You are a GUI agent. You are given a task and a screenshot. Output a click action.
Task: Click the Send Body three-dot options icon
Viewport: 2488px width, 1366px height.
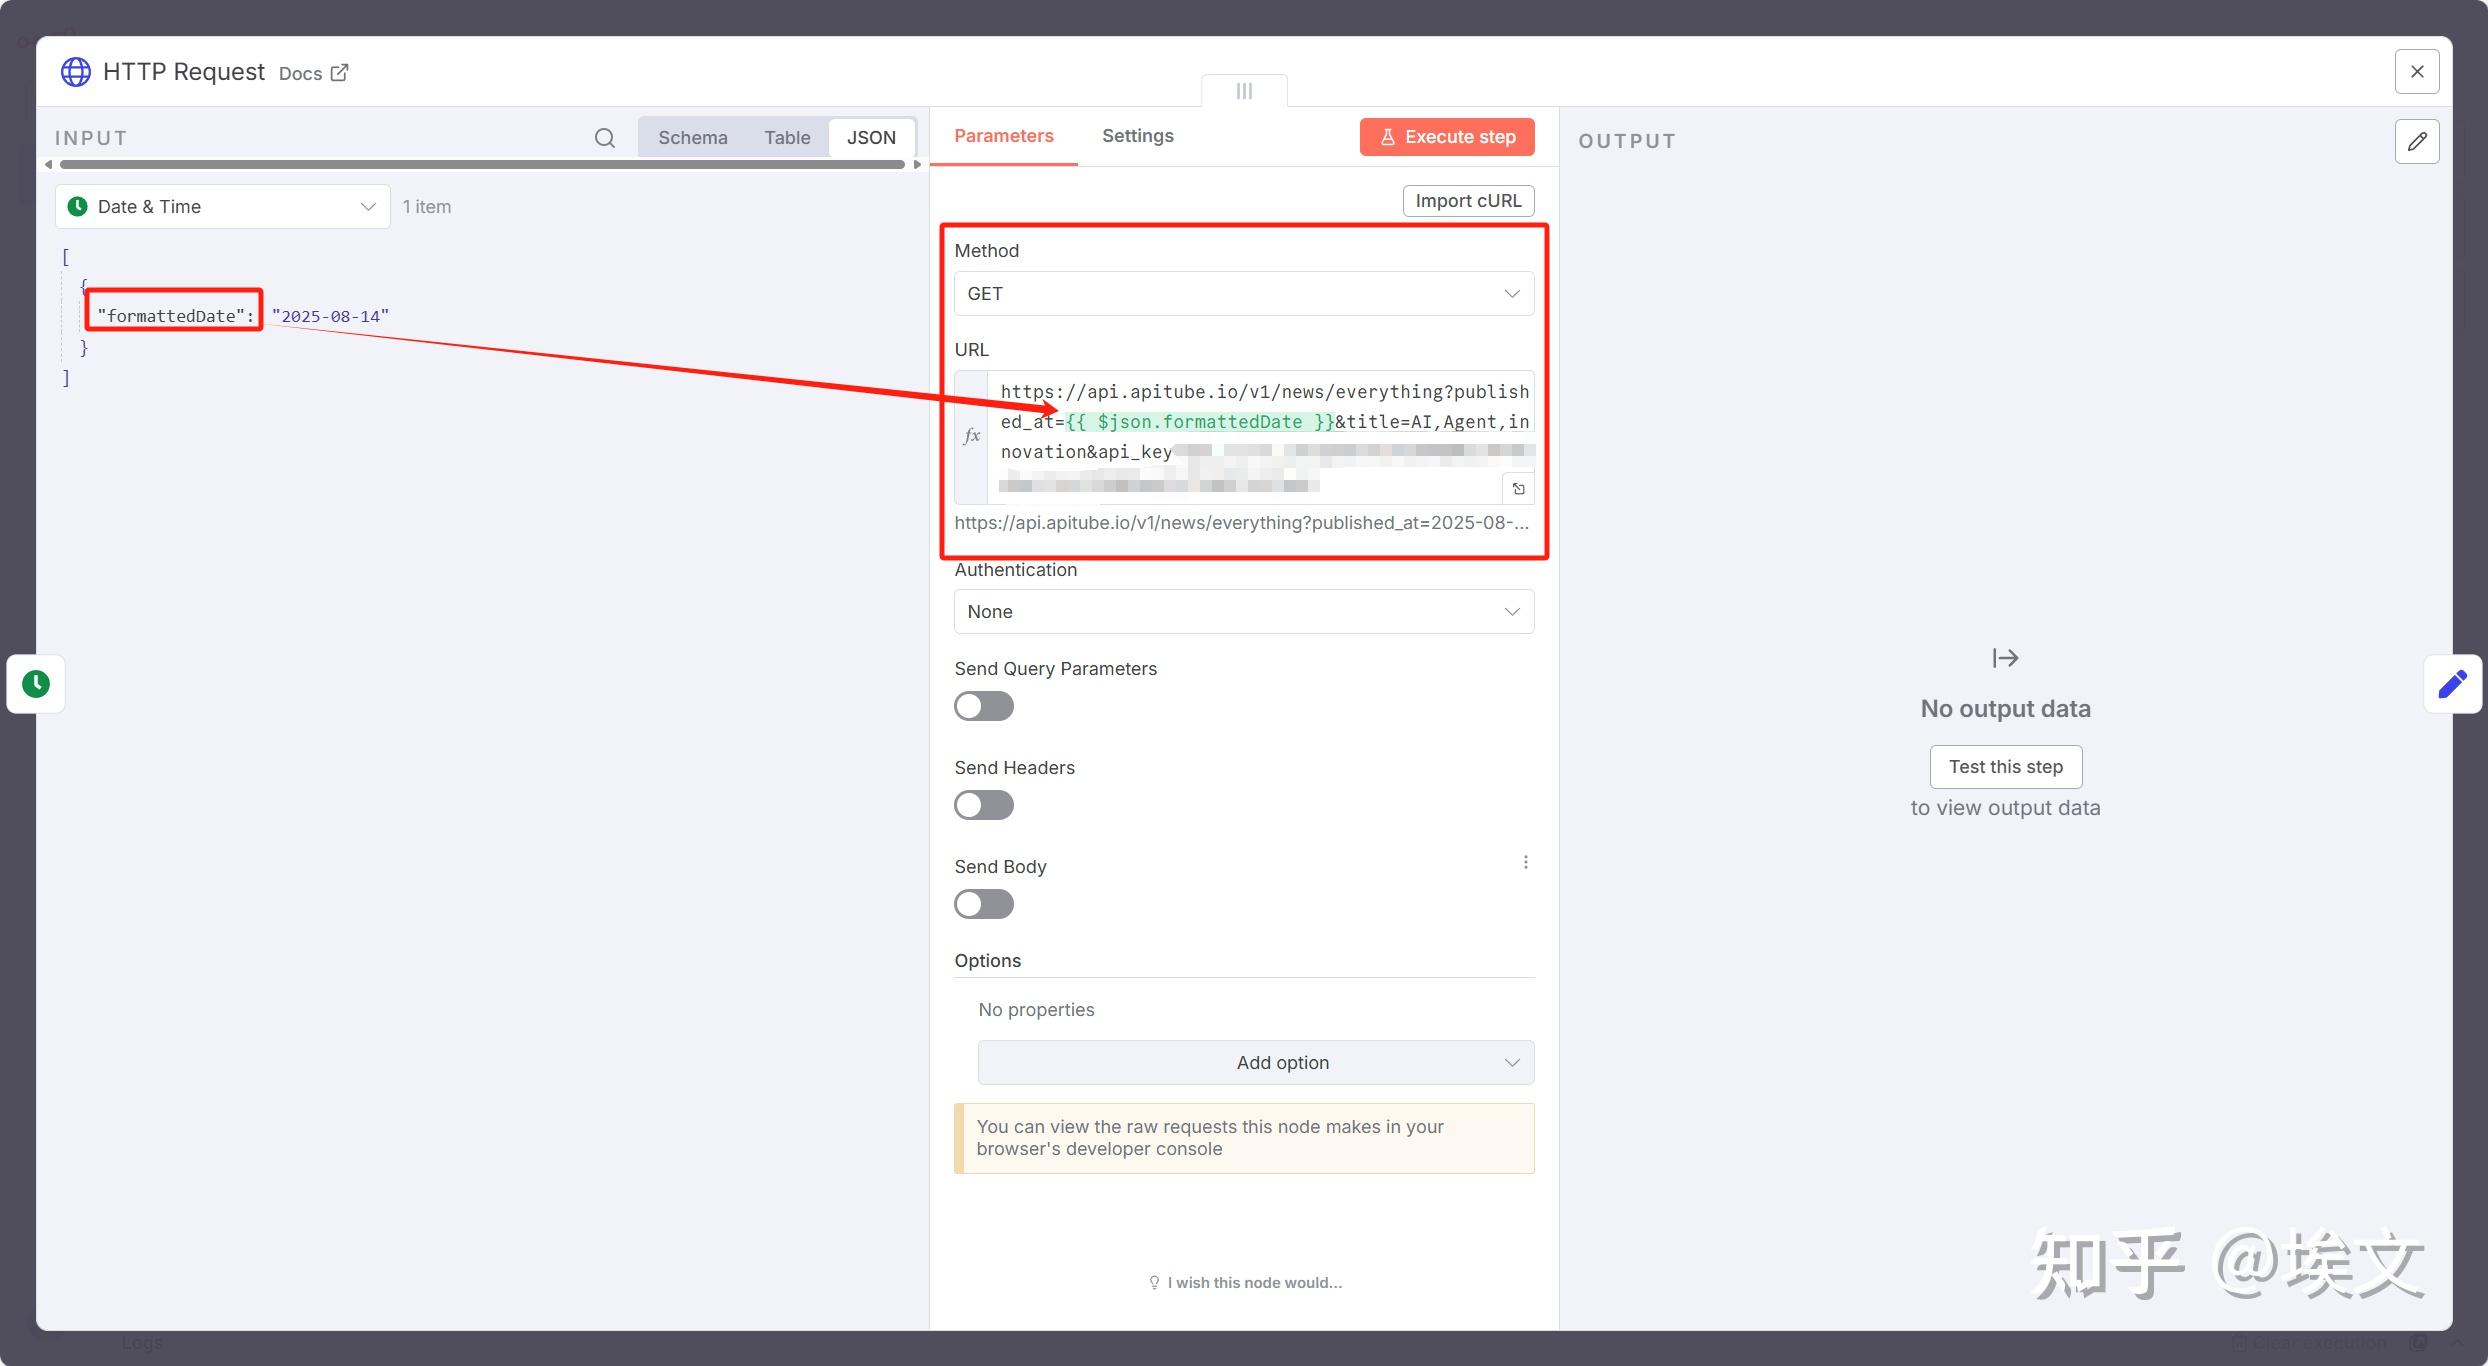point(1525,862)
